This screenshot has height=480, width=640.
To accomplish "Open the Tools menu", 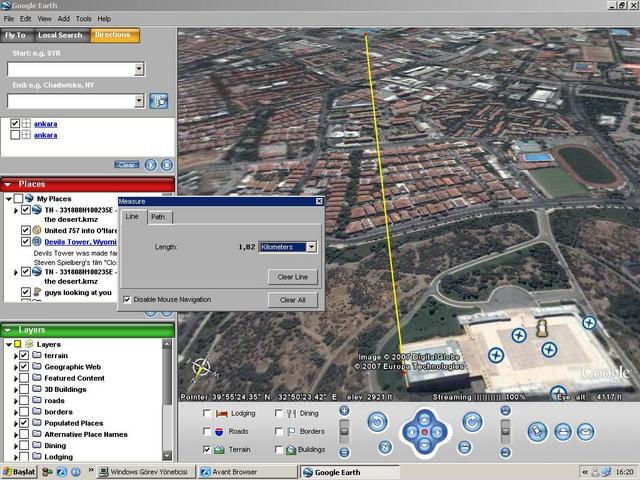I will tap(83, 19).
